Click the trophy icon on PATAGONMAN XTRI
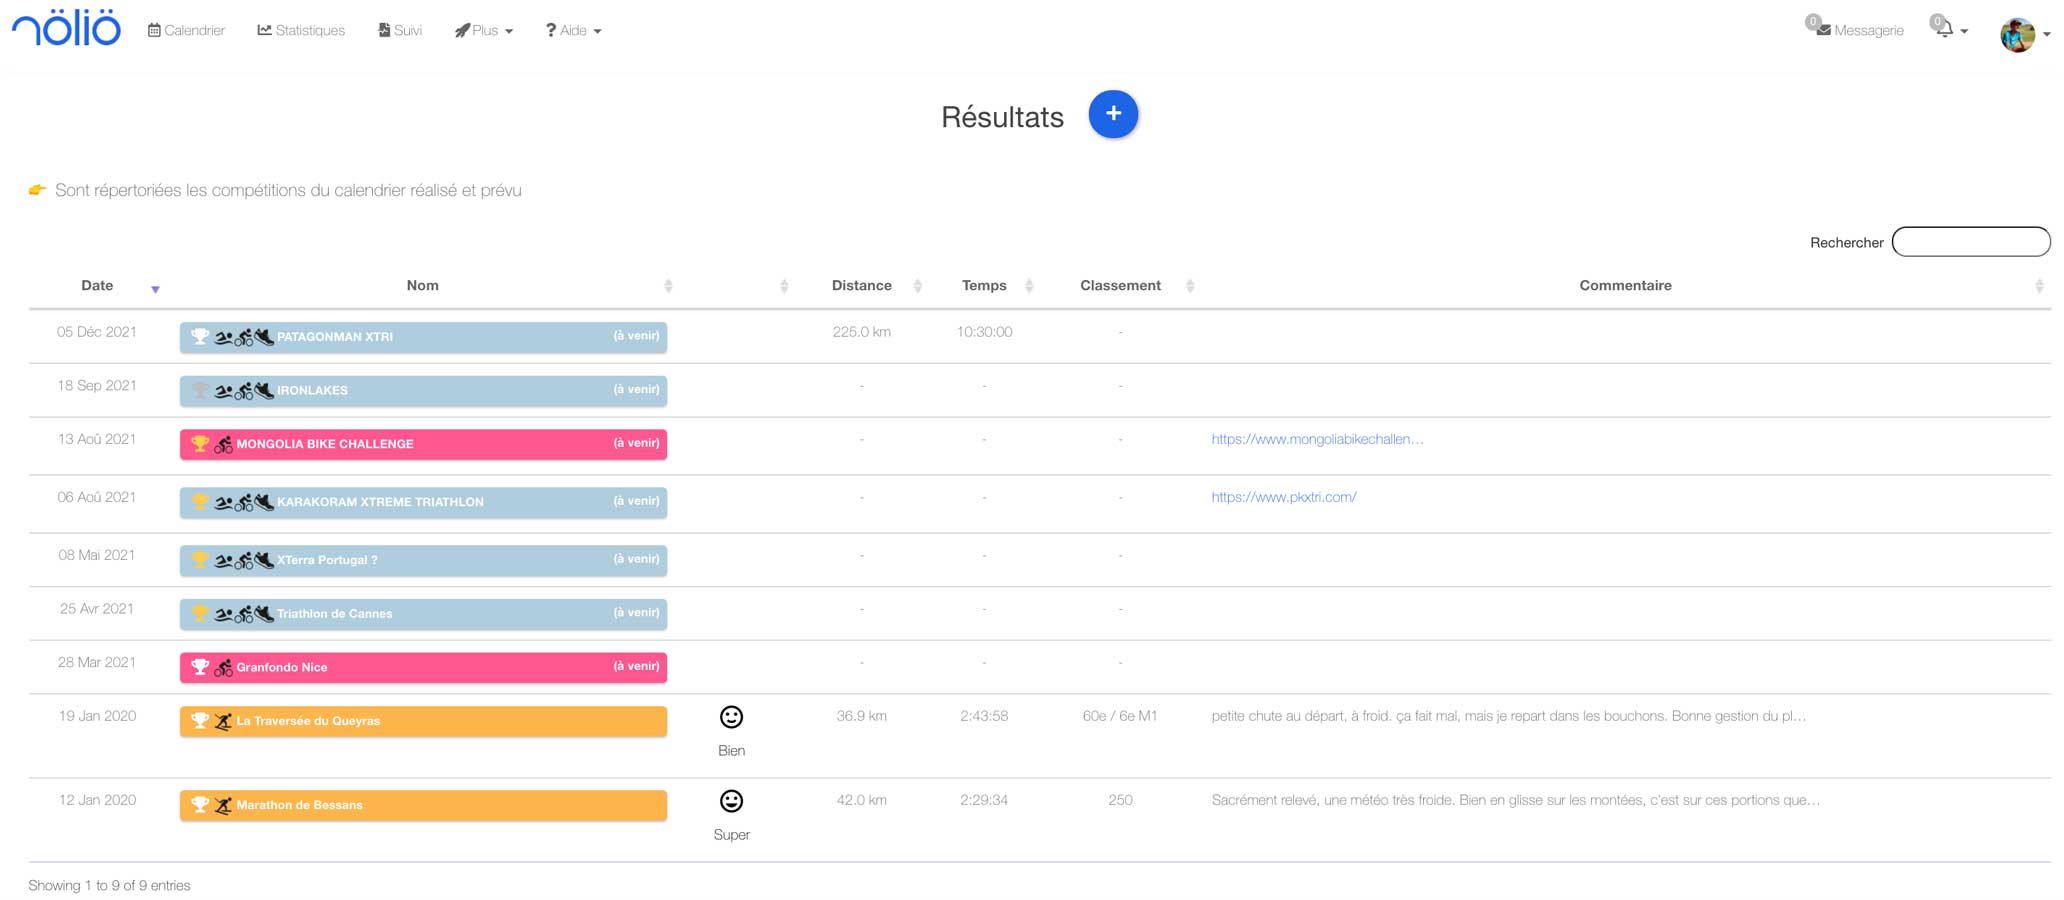This screenshot has width=2064, height=900. click(200, 337)
